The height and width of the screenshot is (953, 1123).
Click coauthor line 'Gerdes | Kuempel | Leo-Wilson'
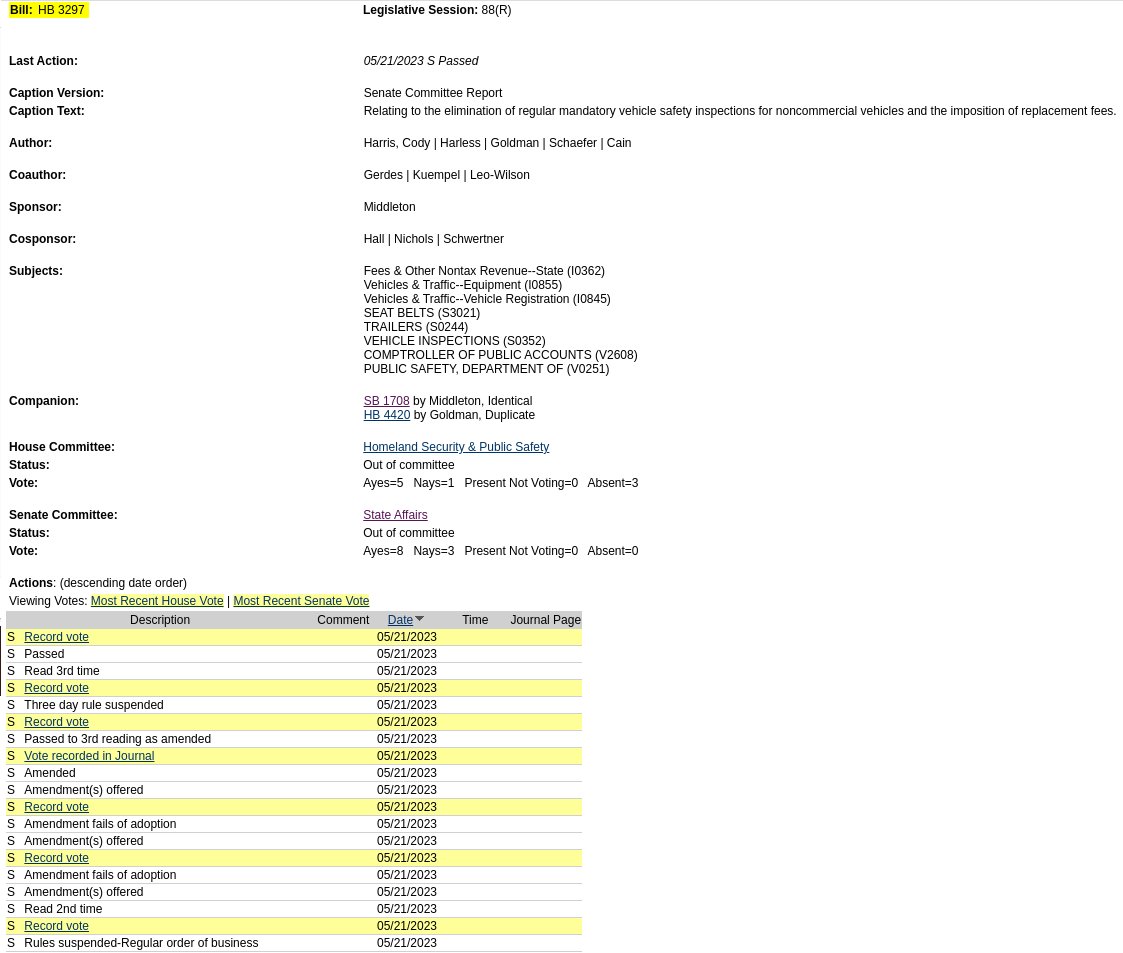pos(446,175)
